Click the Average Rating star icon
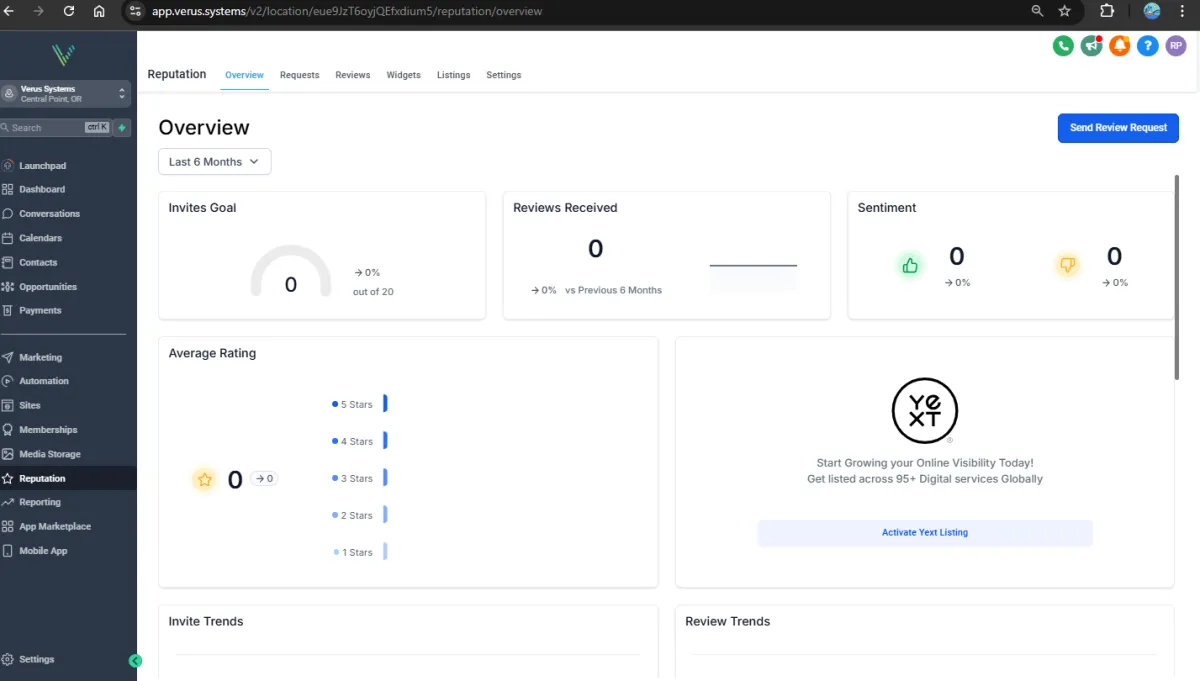 pyautogui.click(x=205, y=480)
